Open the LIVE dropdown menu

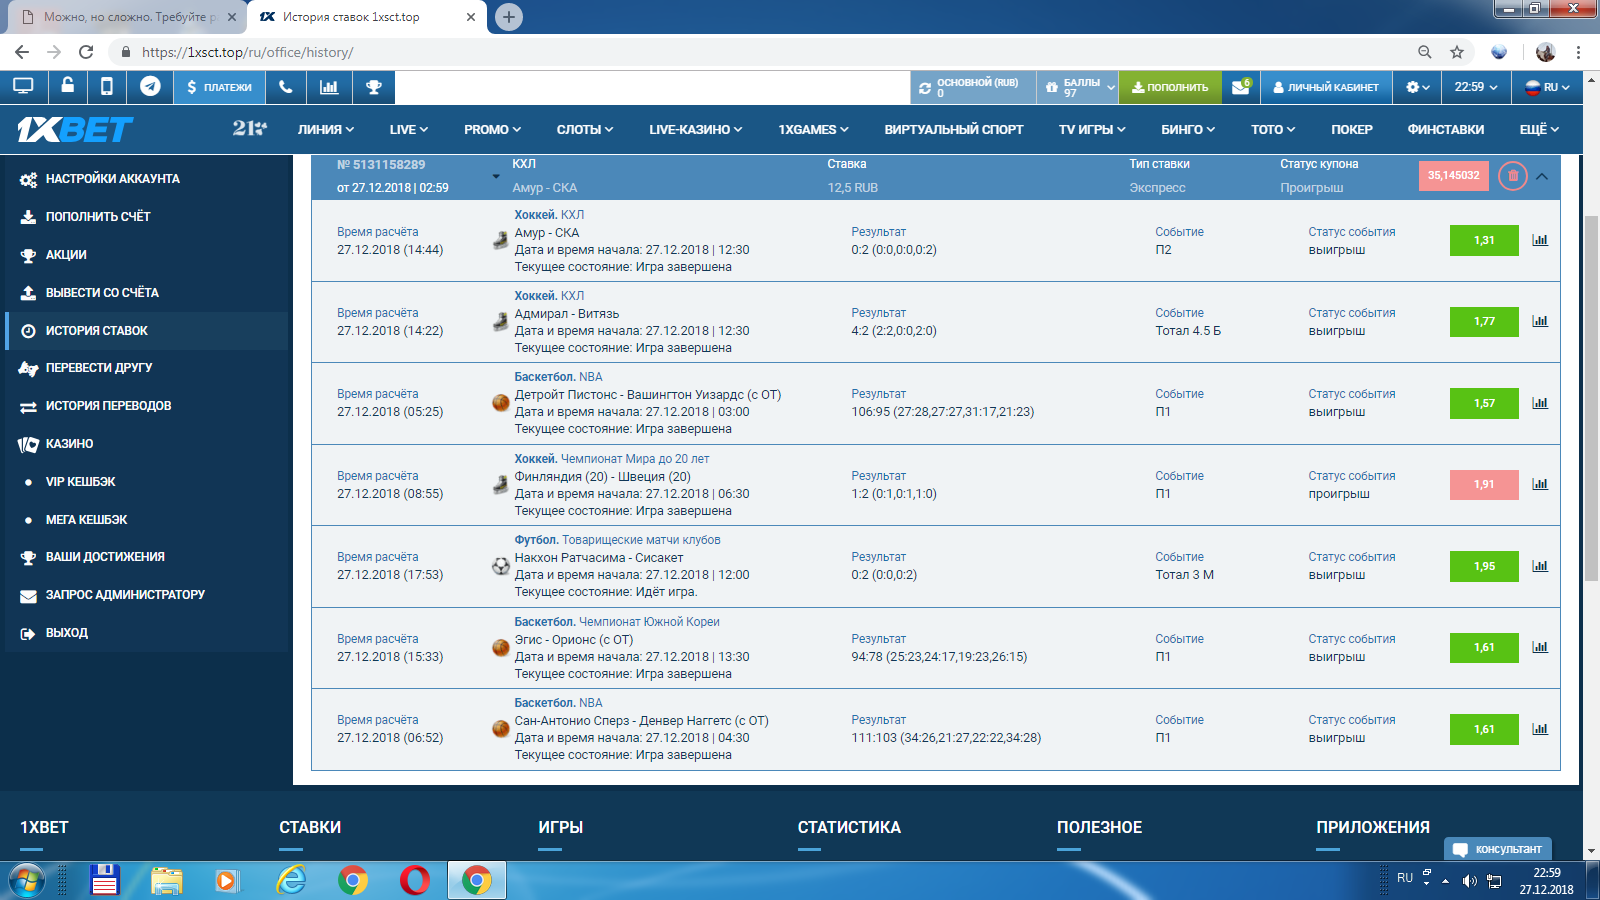(409, 129)
